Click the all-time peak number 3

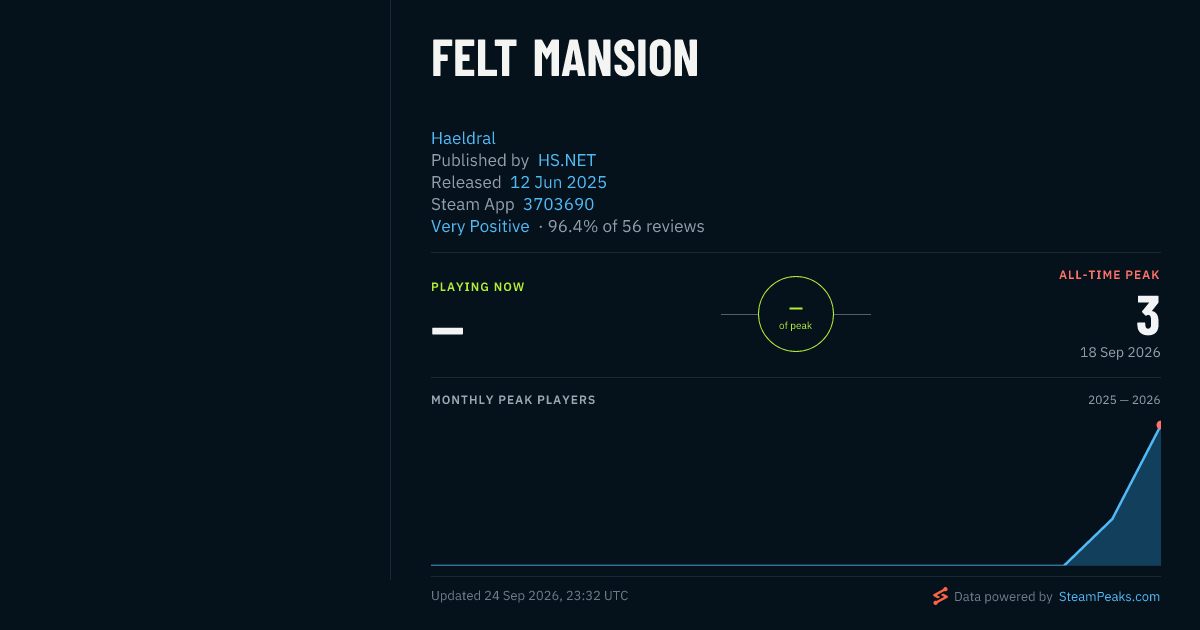1148,316
